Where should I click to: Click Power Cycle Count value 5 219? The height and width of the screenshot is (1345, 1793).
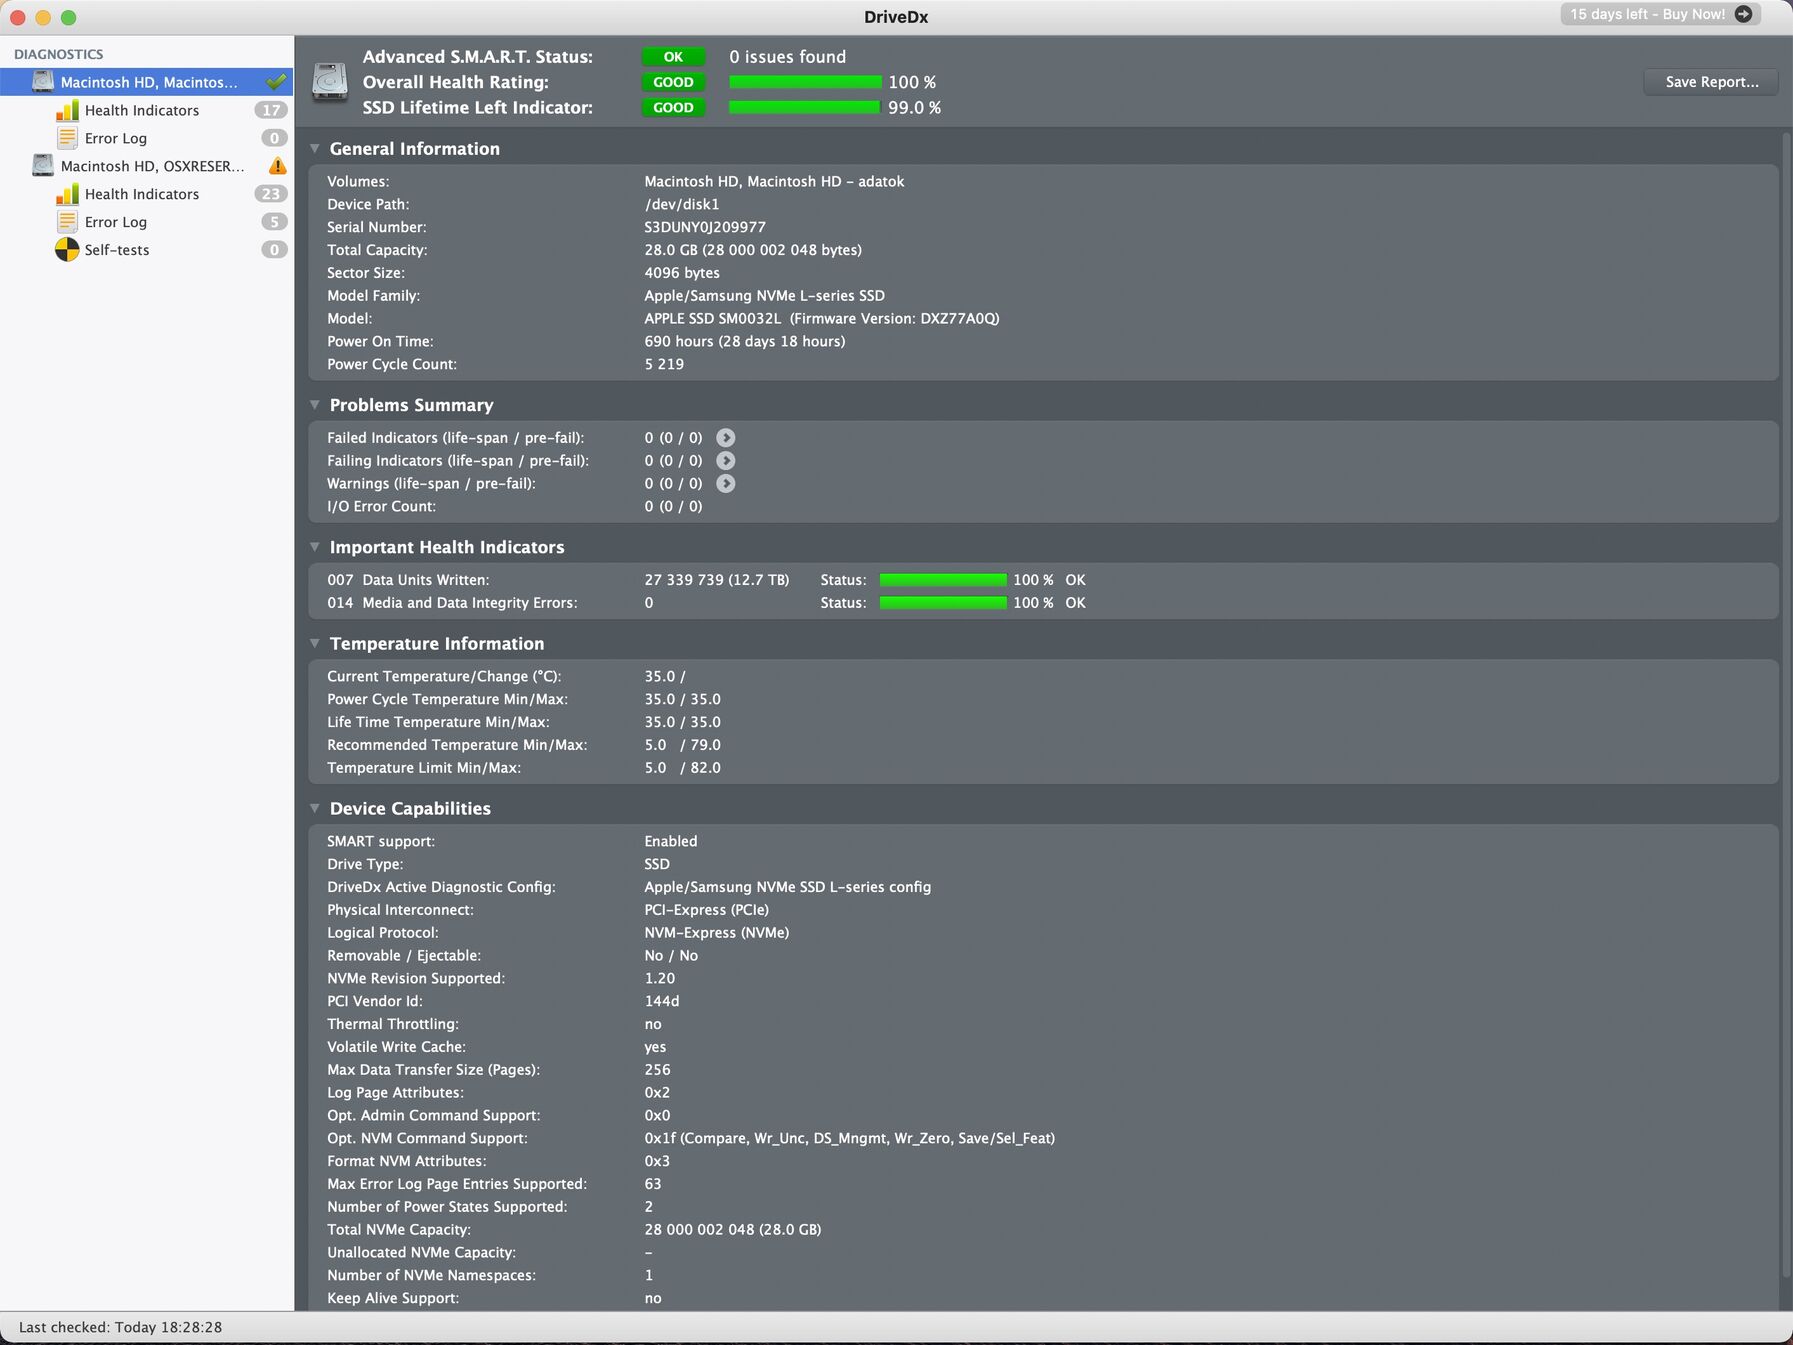click(x=664, y=364)
